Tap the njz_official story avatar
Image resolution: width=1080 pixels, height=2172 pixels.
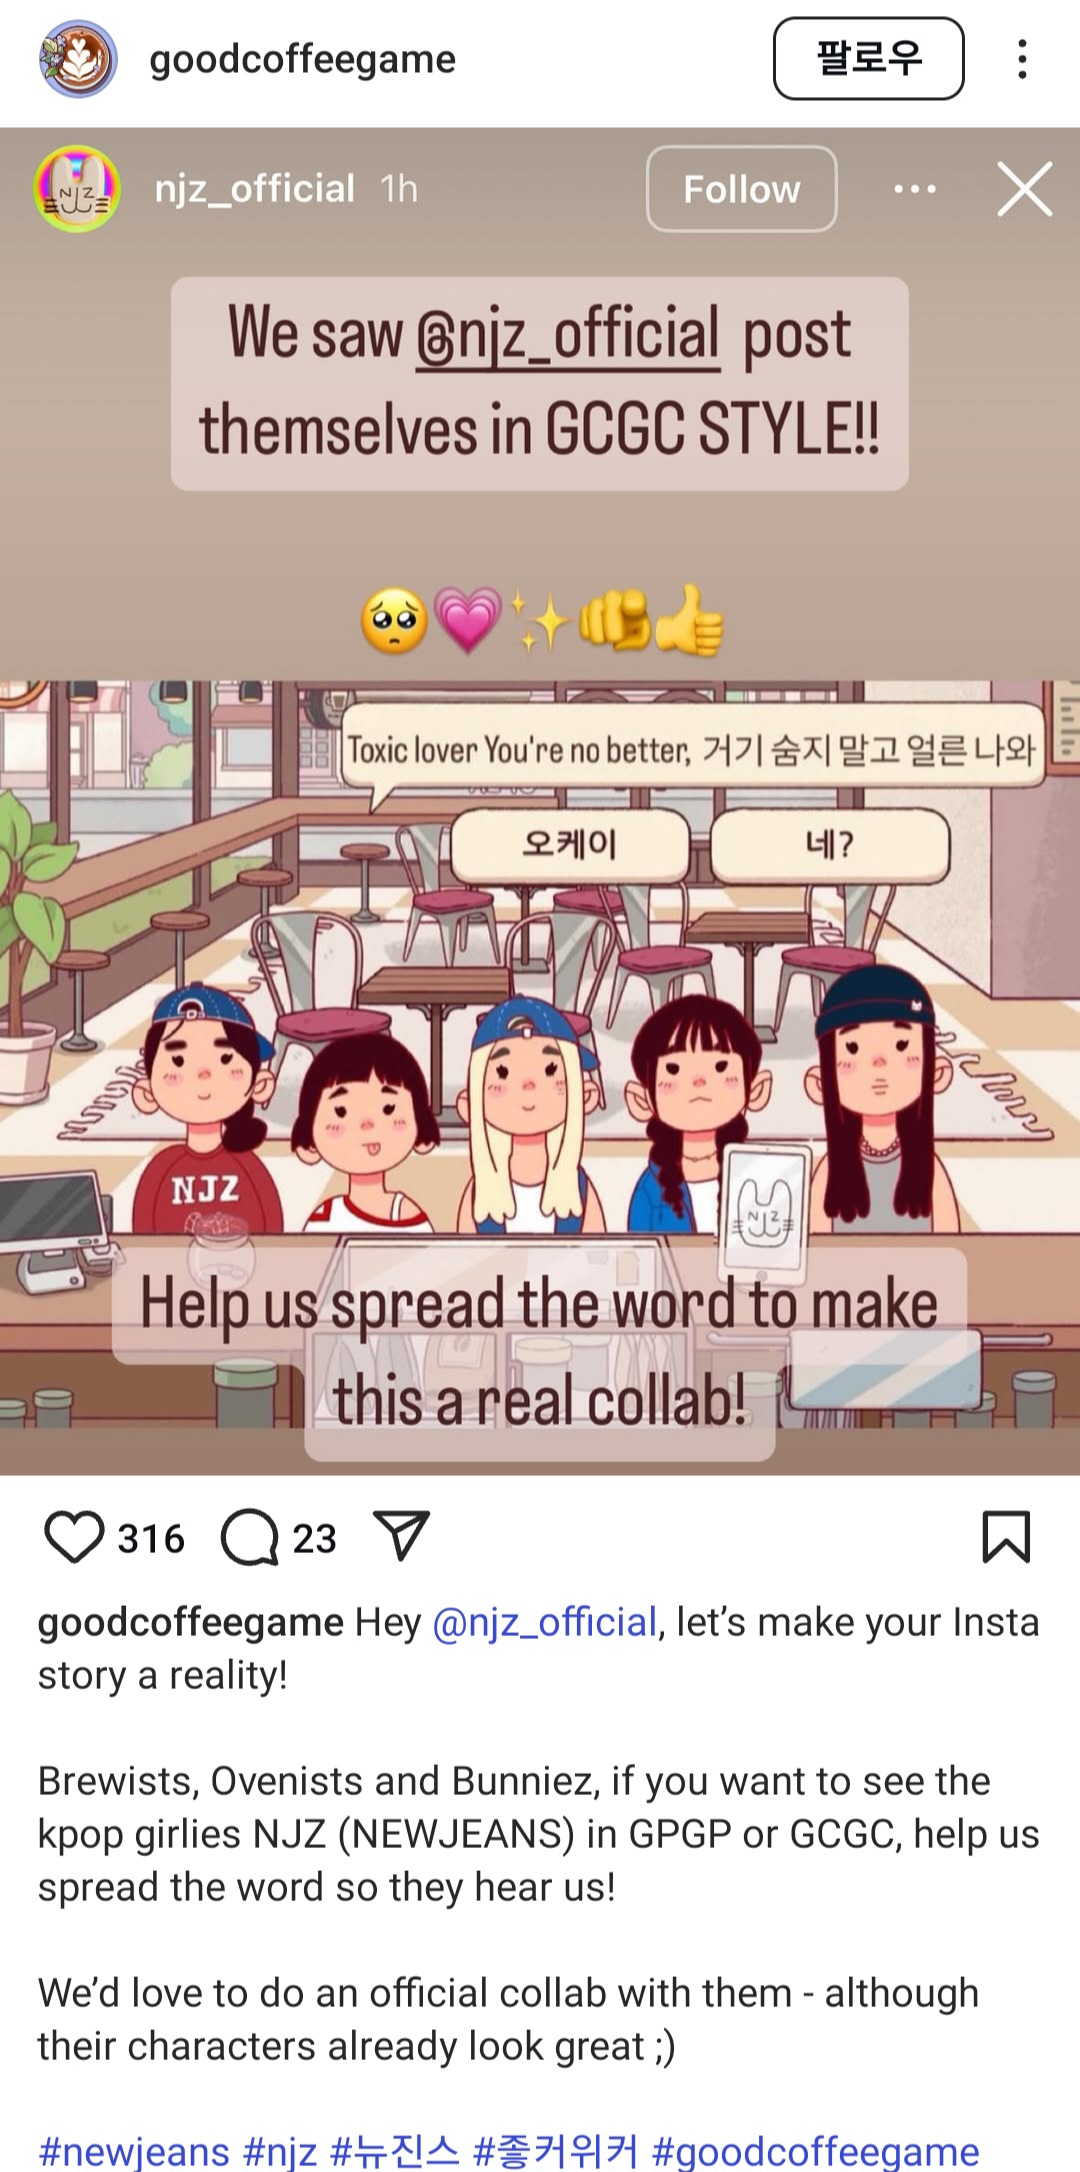point(77,188)
